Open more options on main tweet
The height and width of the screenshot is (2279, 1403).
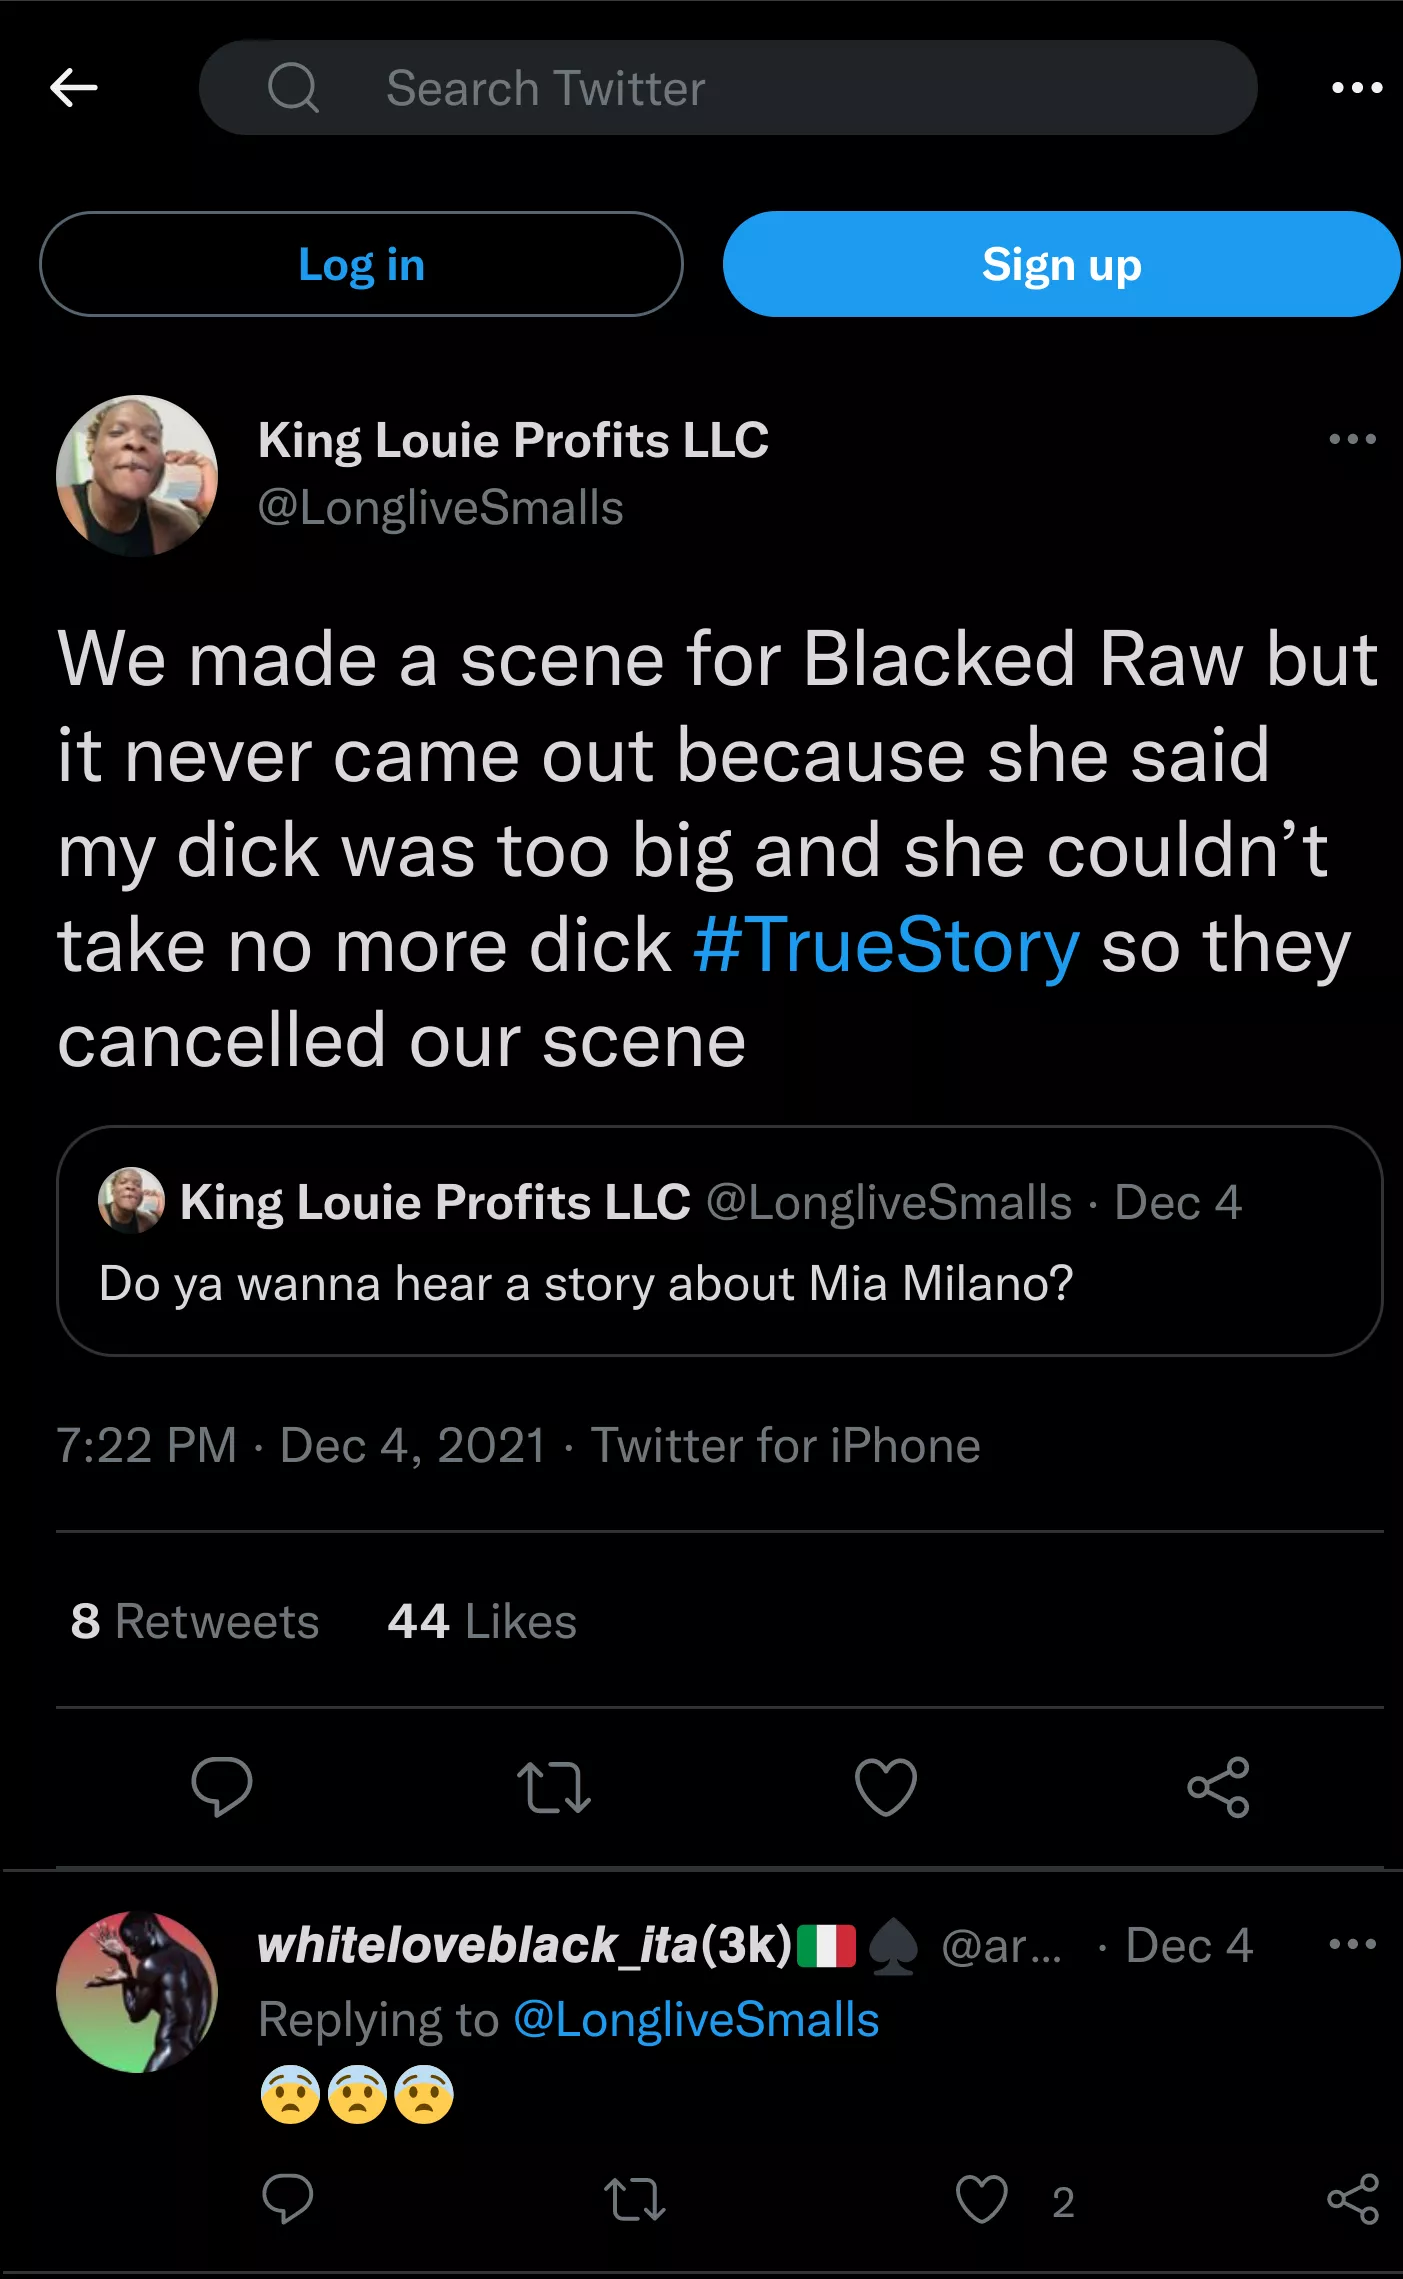[x=1352, y=439]
